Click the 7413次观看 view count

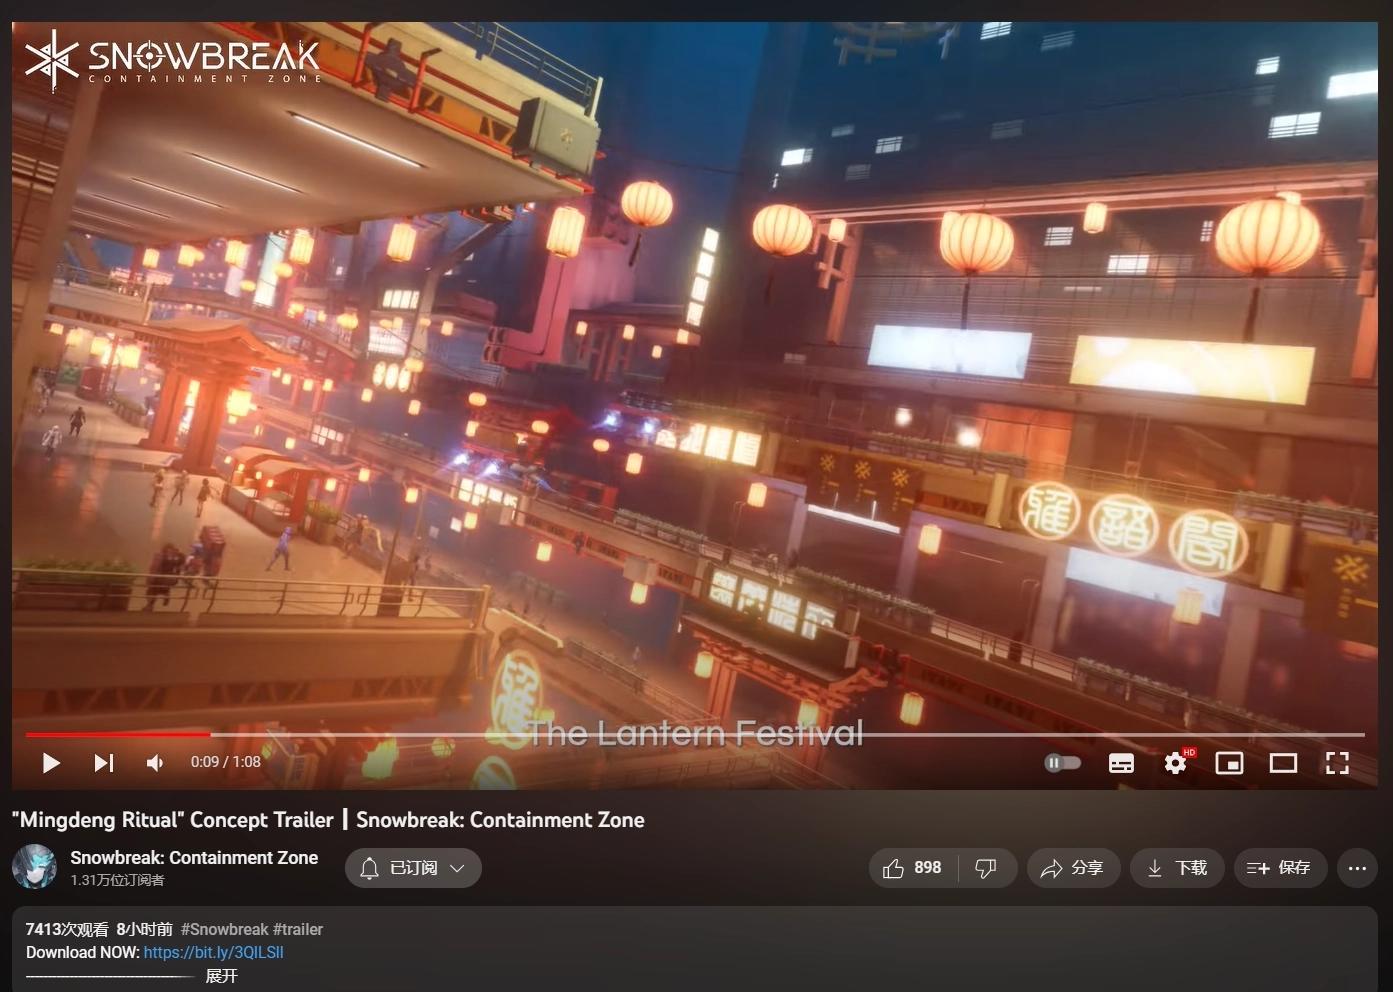(67, 929)
